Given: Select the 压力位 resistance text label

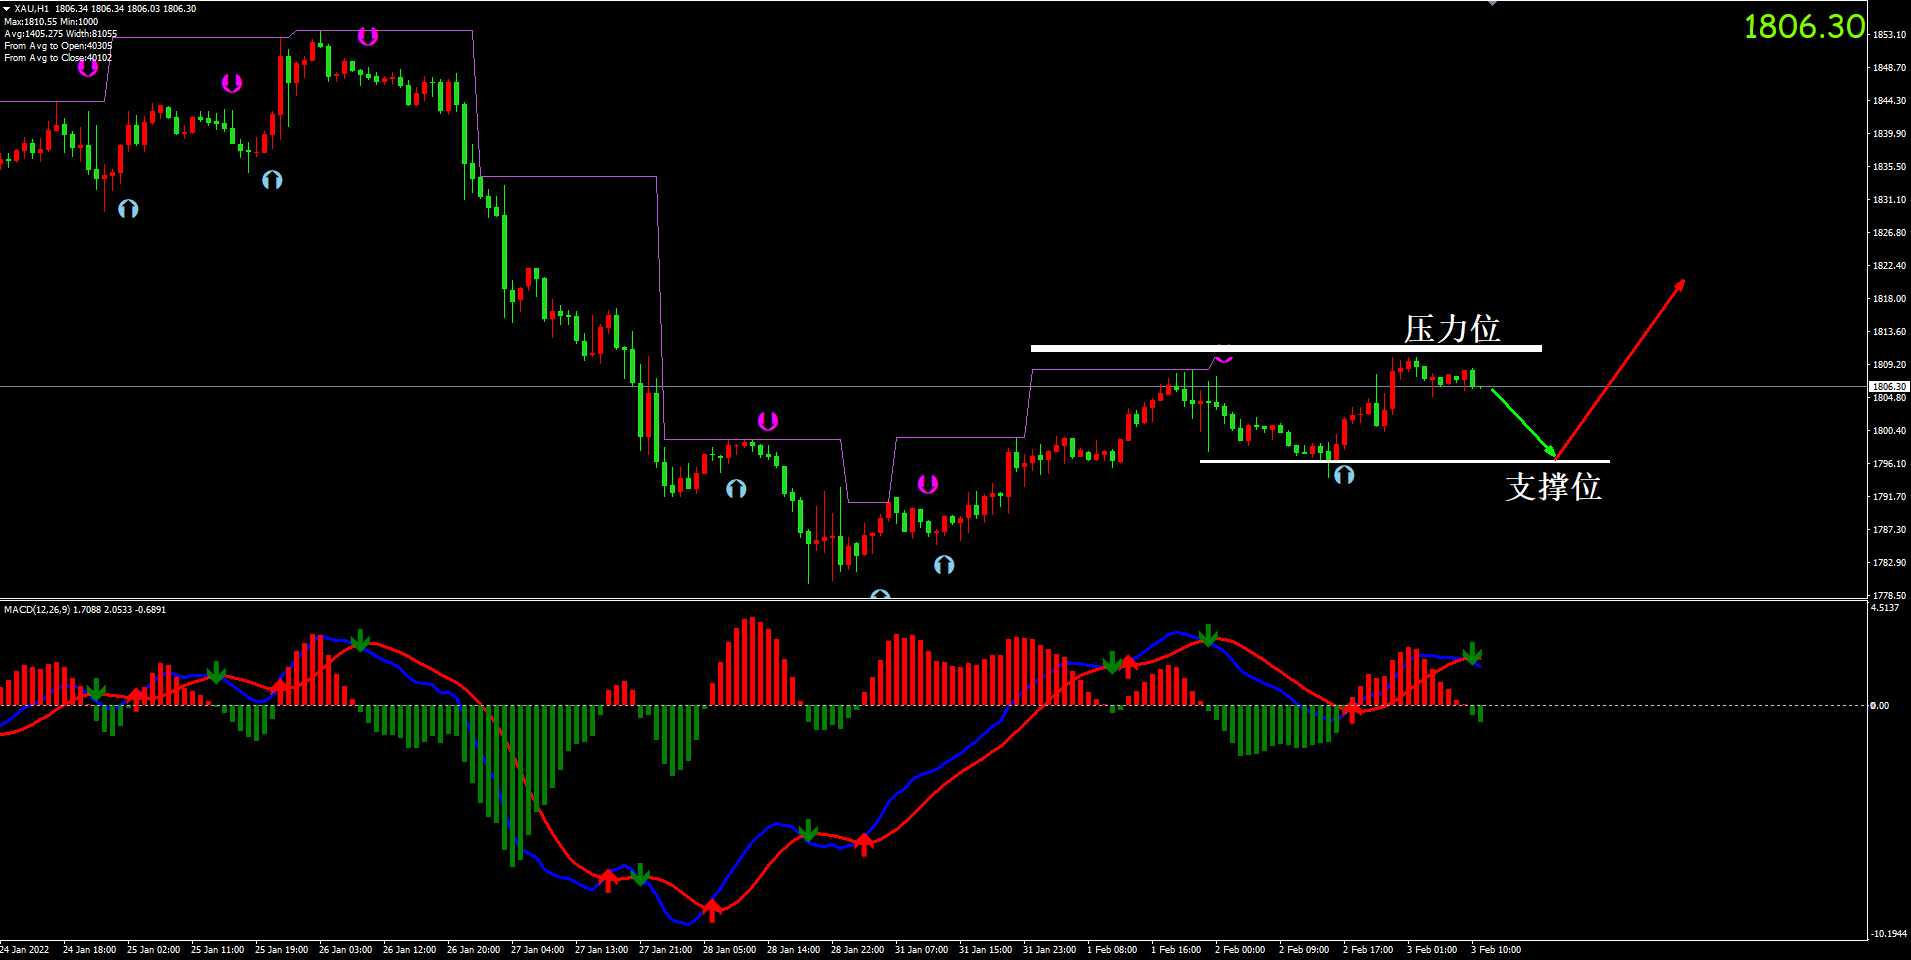Looking at the screenshot, I should click(x=1452, y=328).
